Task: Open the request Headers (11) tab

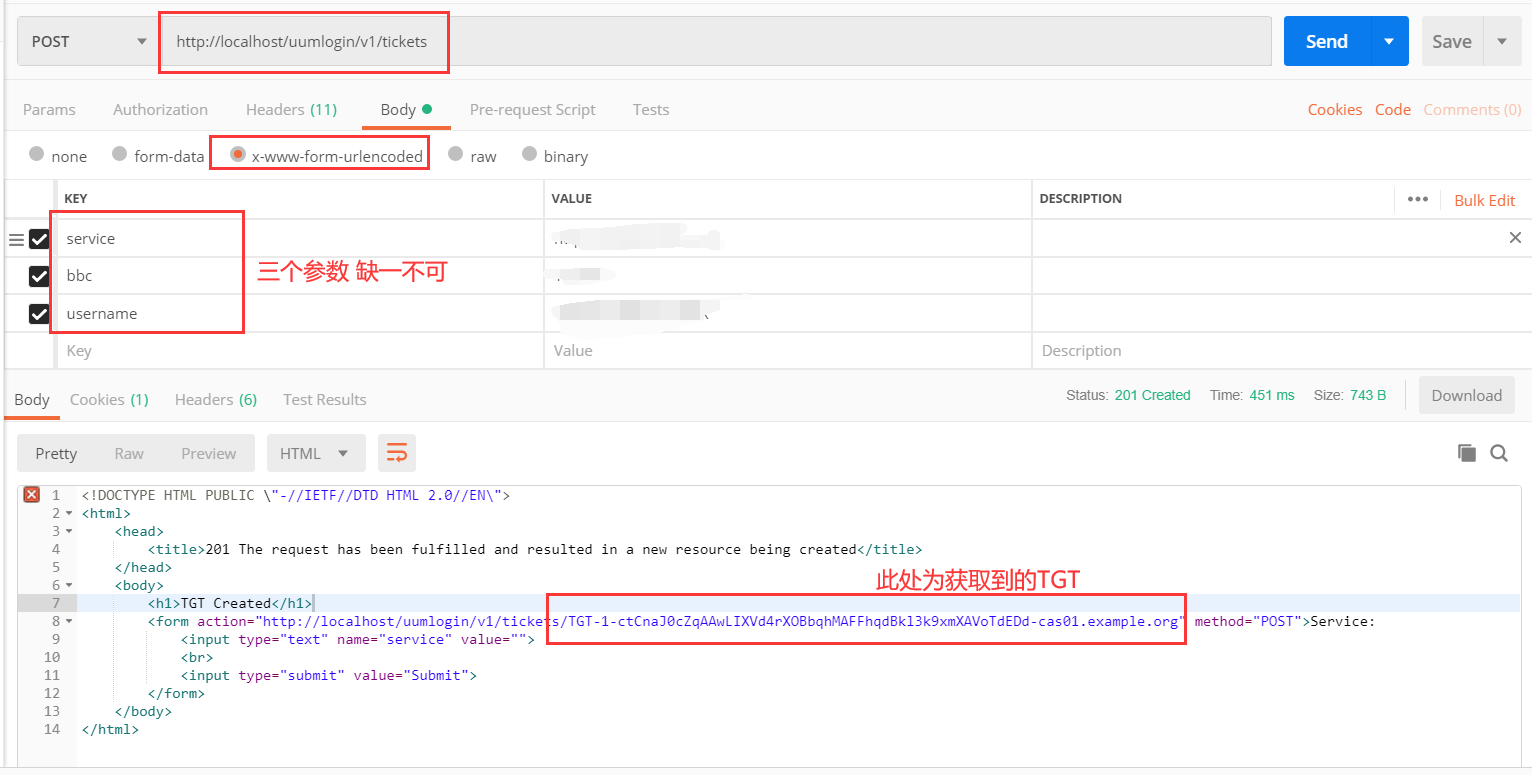Action: coord(291,109)
